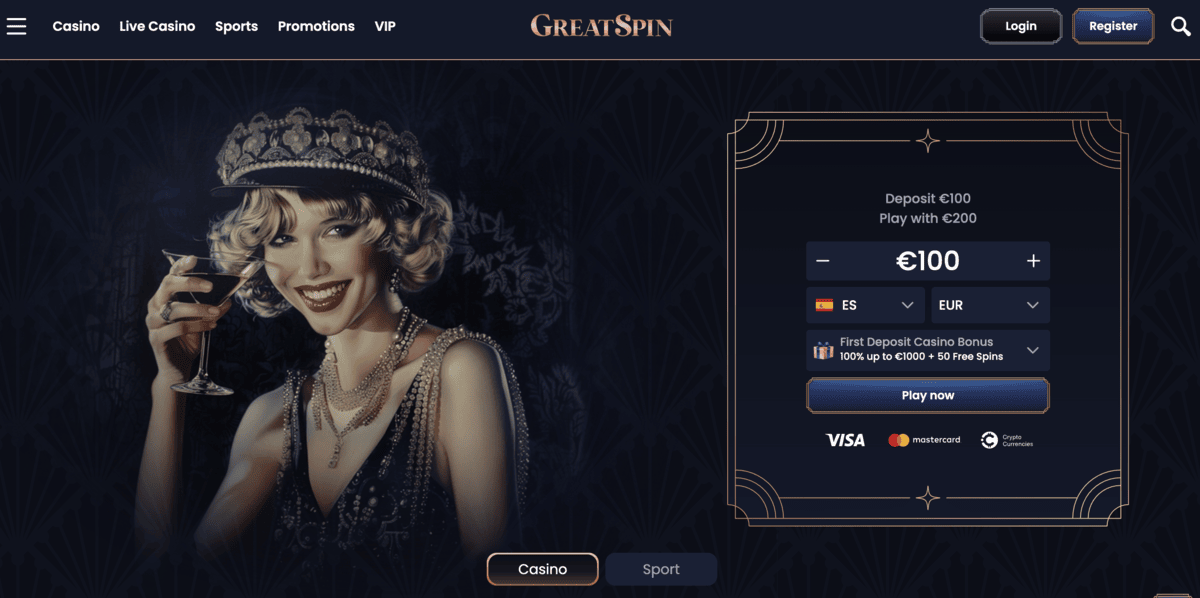This screenshot has height=598, width=1200.
Task: Go to the Promotions menu item
Action: pos(316,26)
